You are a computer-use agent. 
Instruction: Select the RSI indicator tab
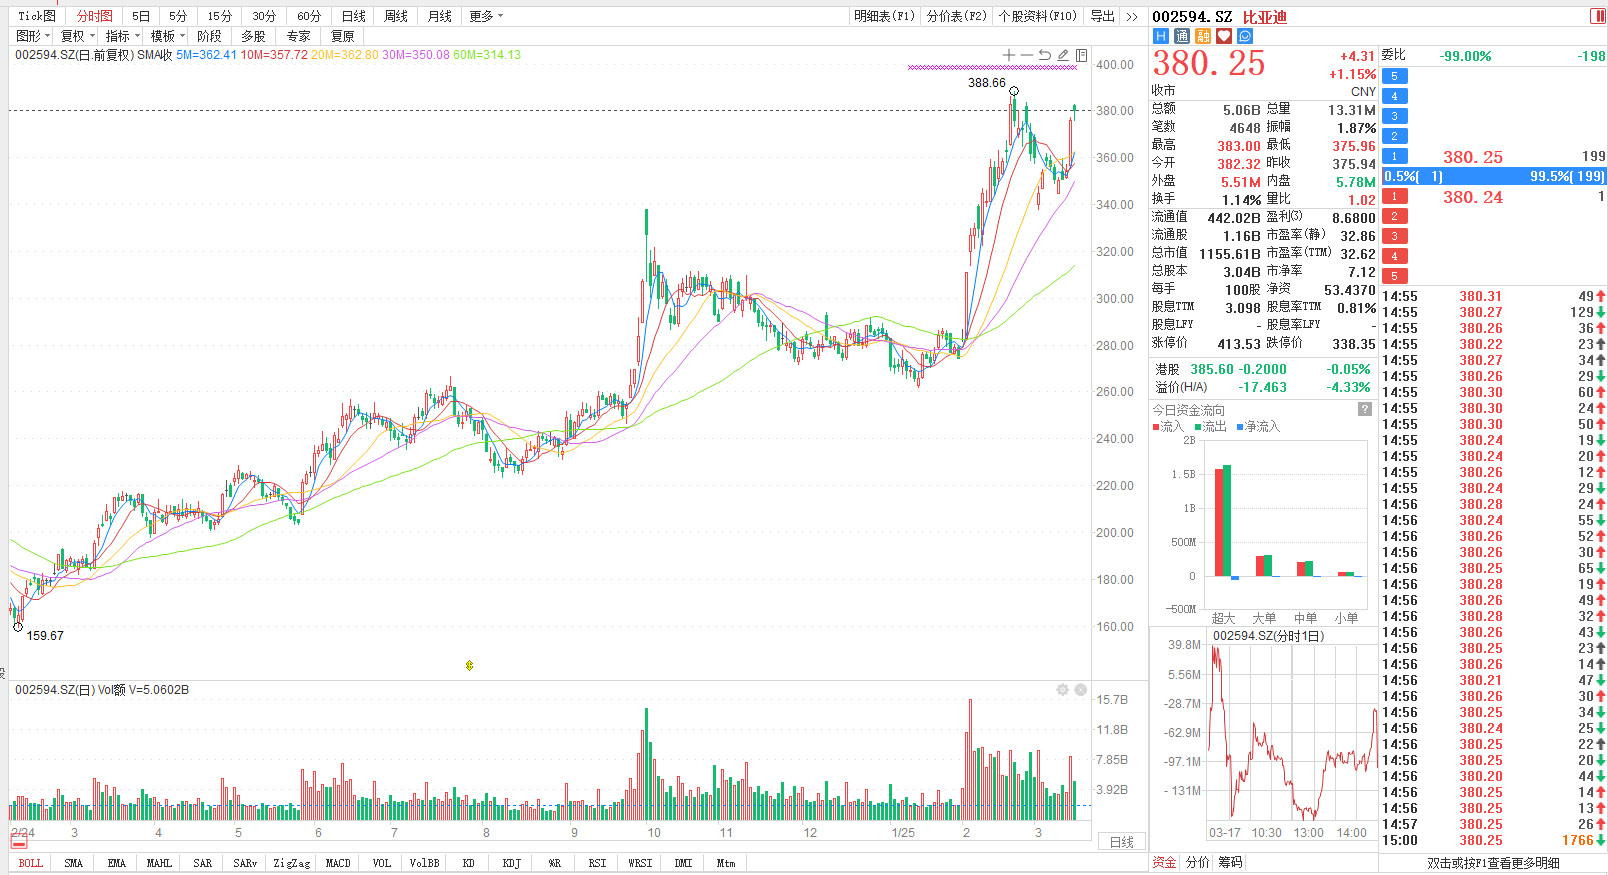coord(597,863)
